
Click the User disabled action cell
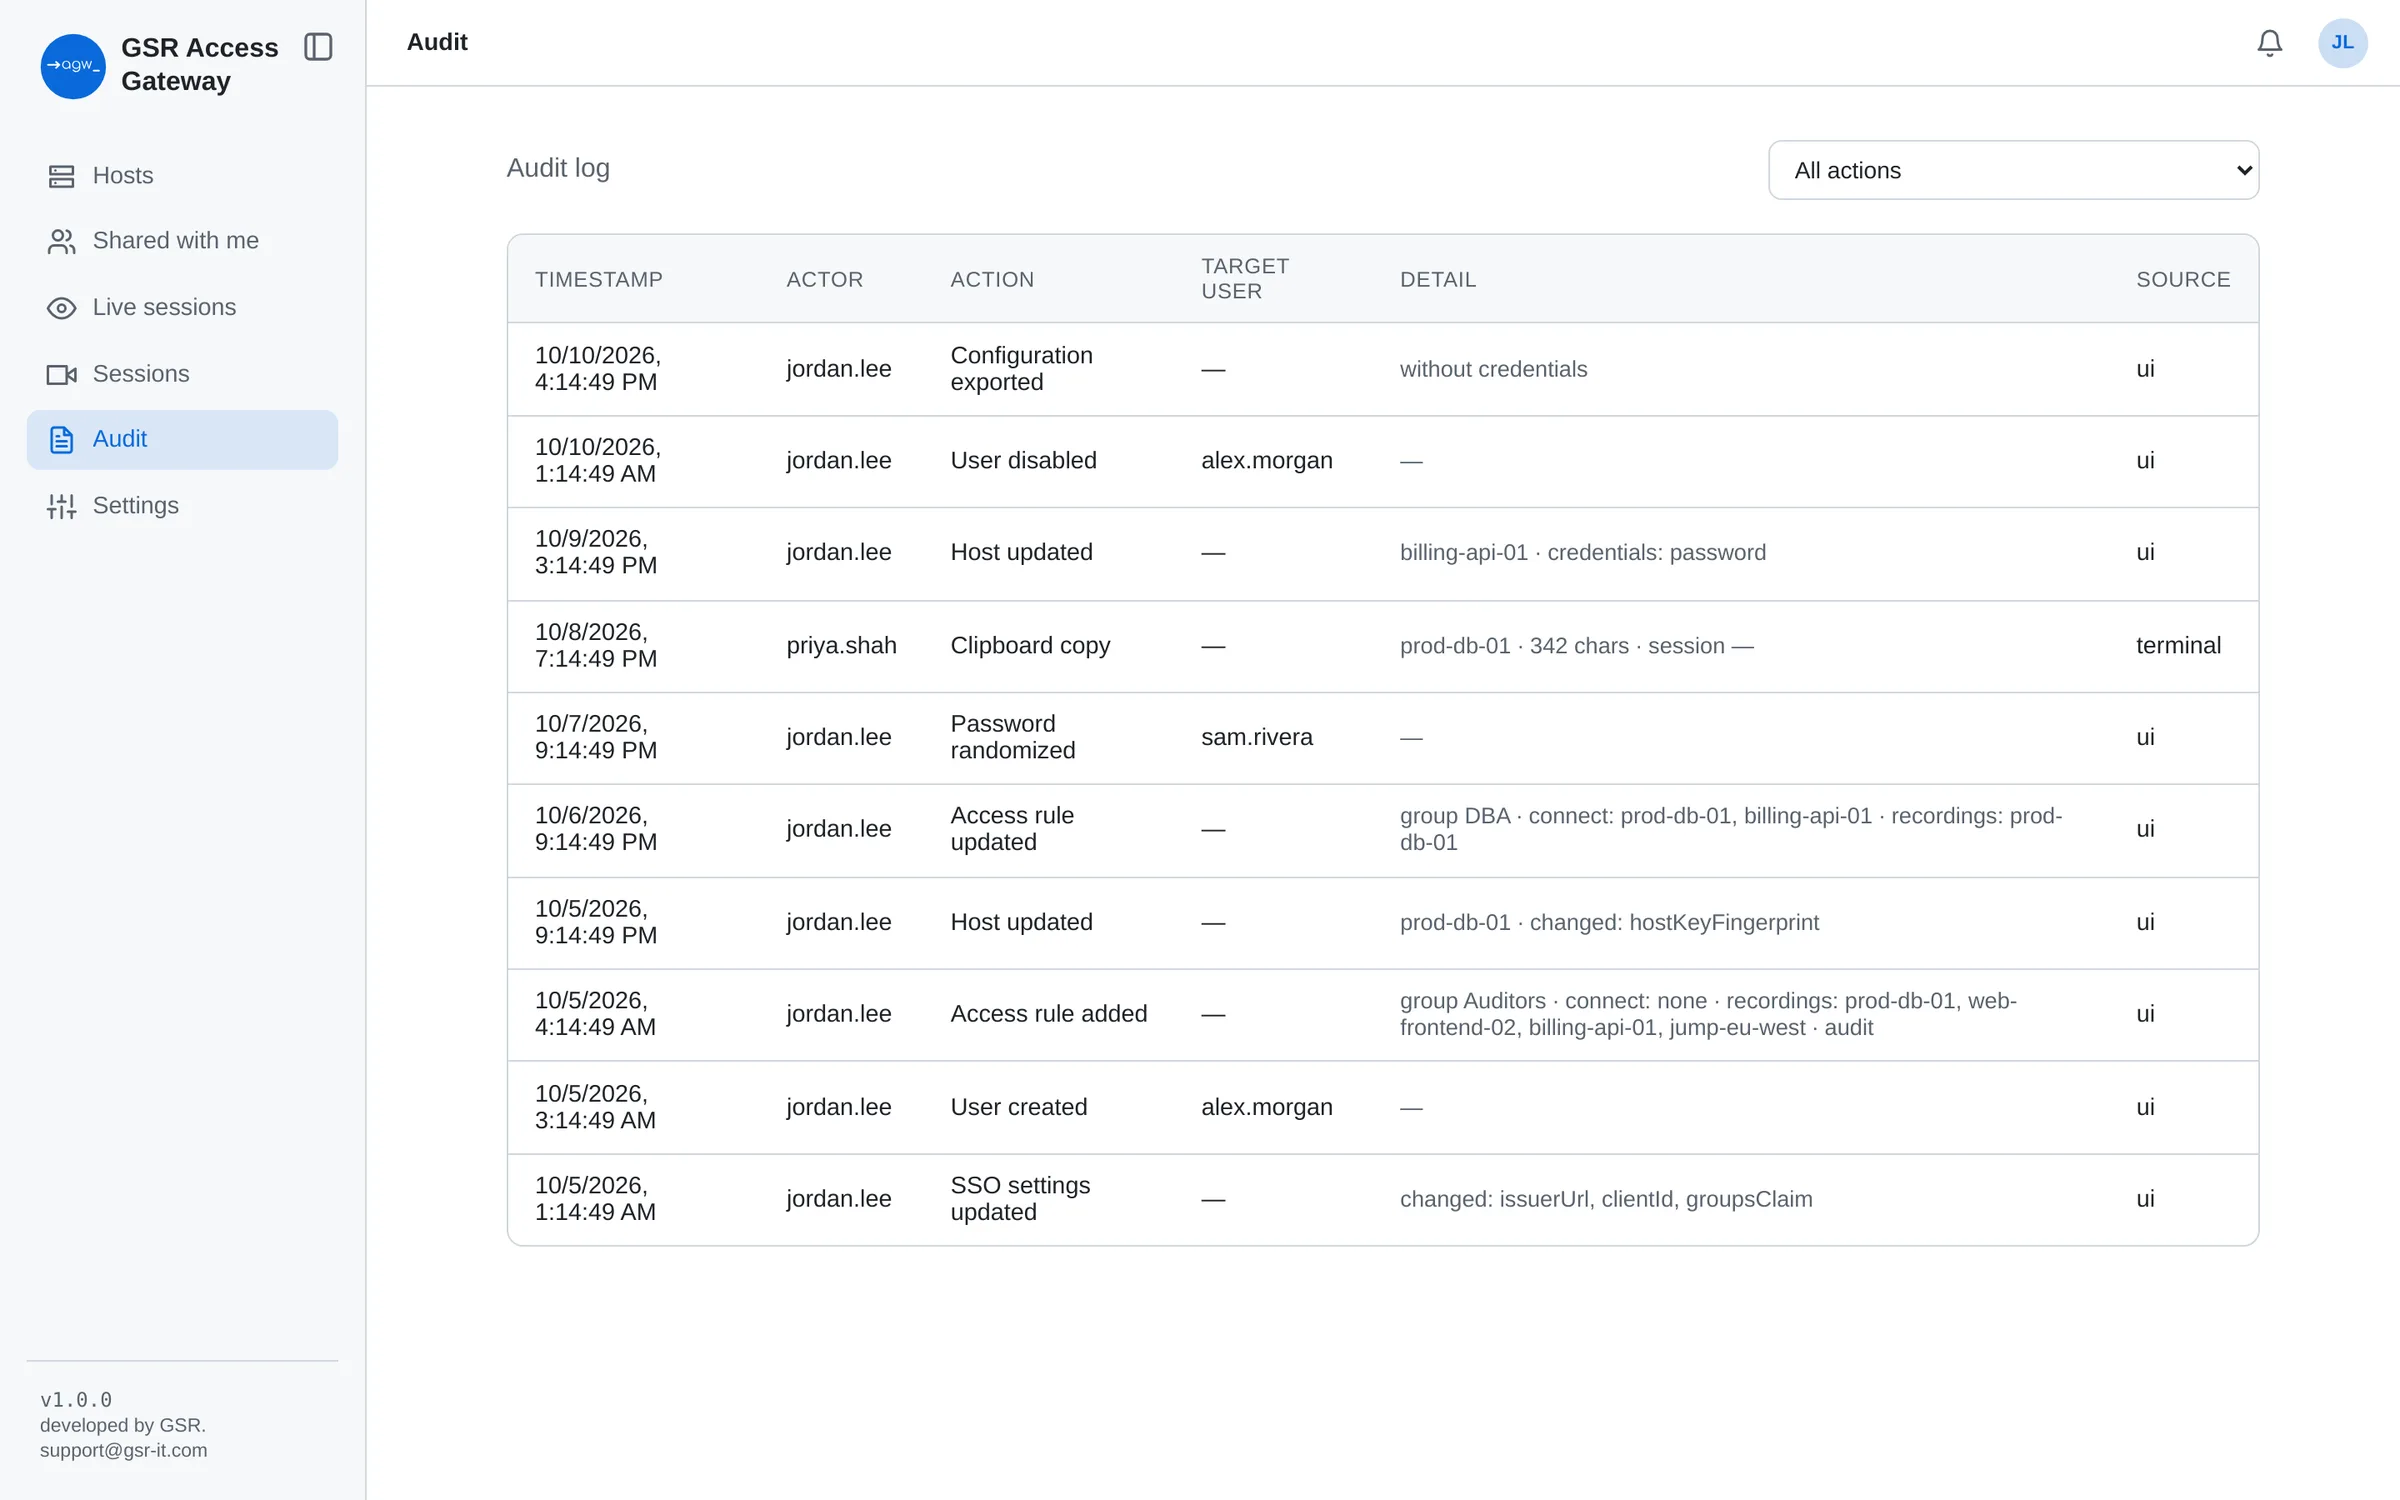coord(1023,460)
